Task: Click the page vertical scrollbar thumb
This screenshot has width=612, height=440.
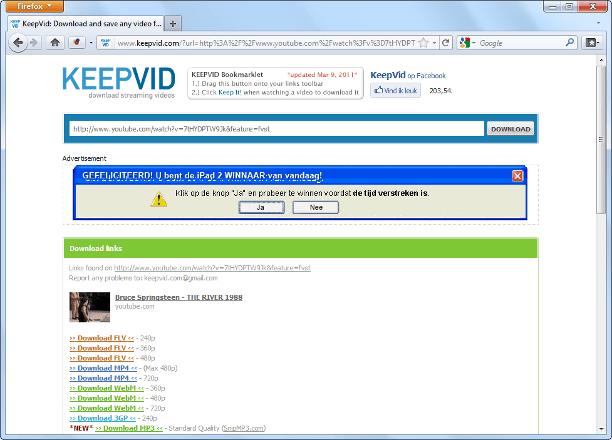Action: tap(601, 140)
